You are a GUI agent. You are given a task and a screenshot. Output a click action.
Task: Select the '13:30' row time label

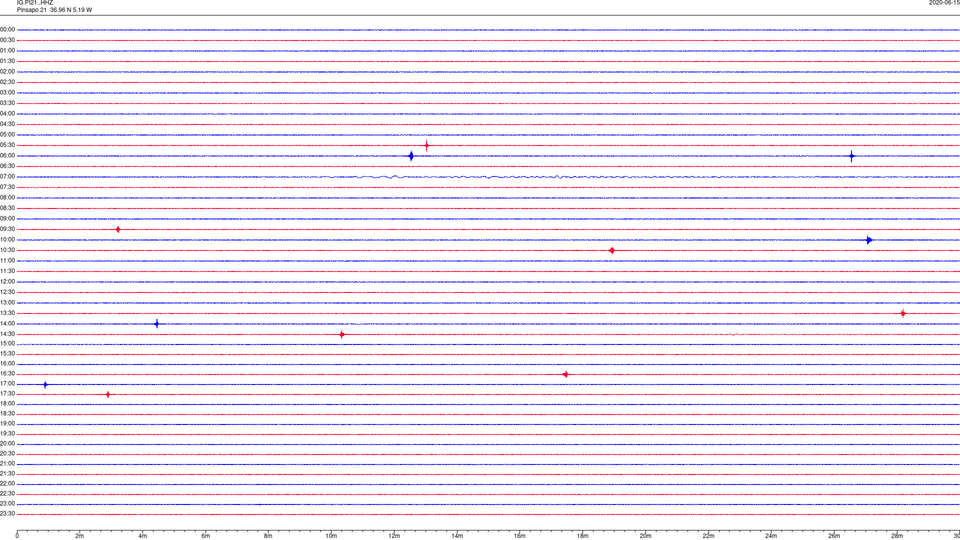tap(7, 313)
